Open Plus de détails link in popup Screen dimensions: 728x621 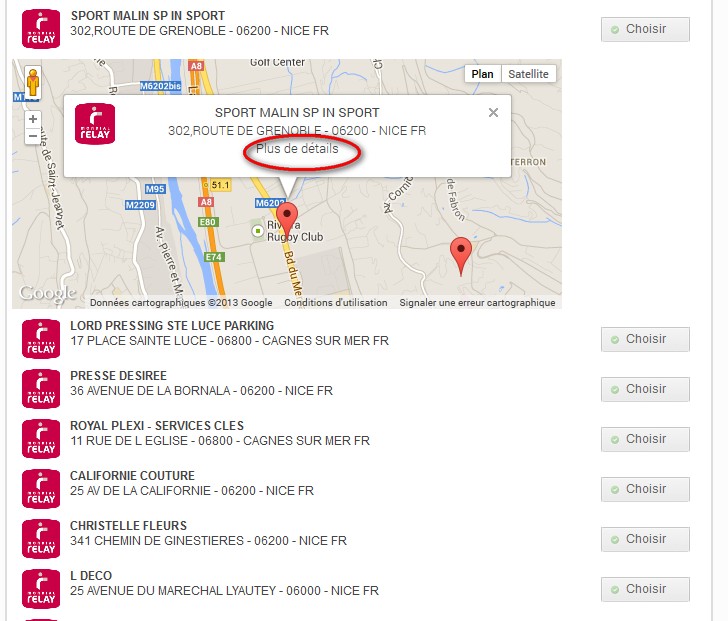297,149
